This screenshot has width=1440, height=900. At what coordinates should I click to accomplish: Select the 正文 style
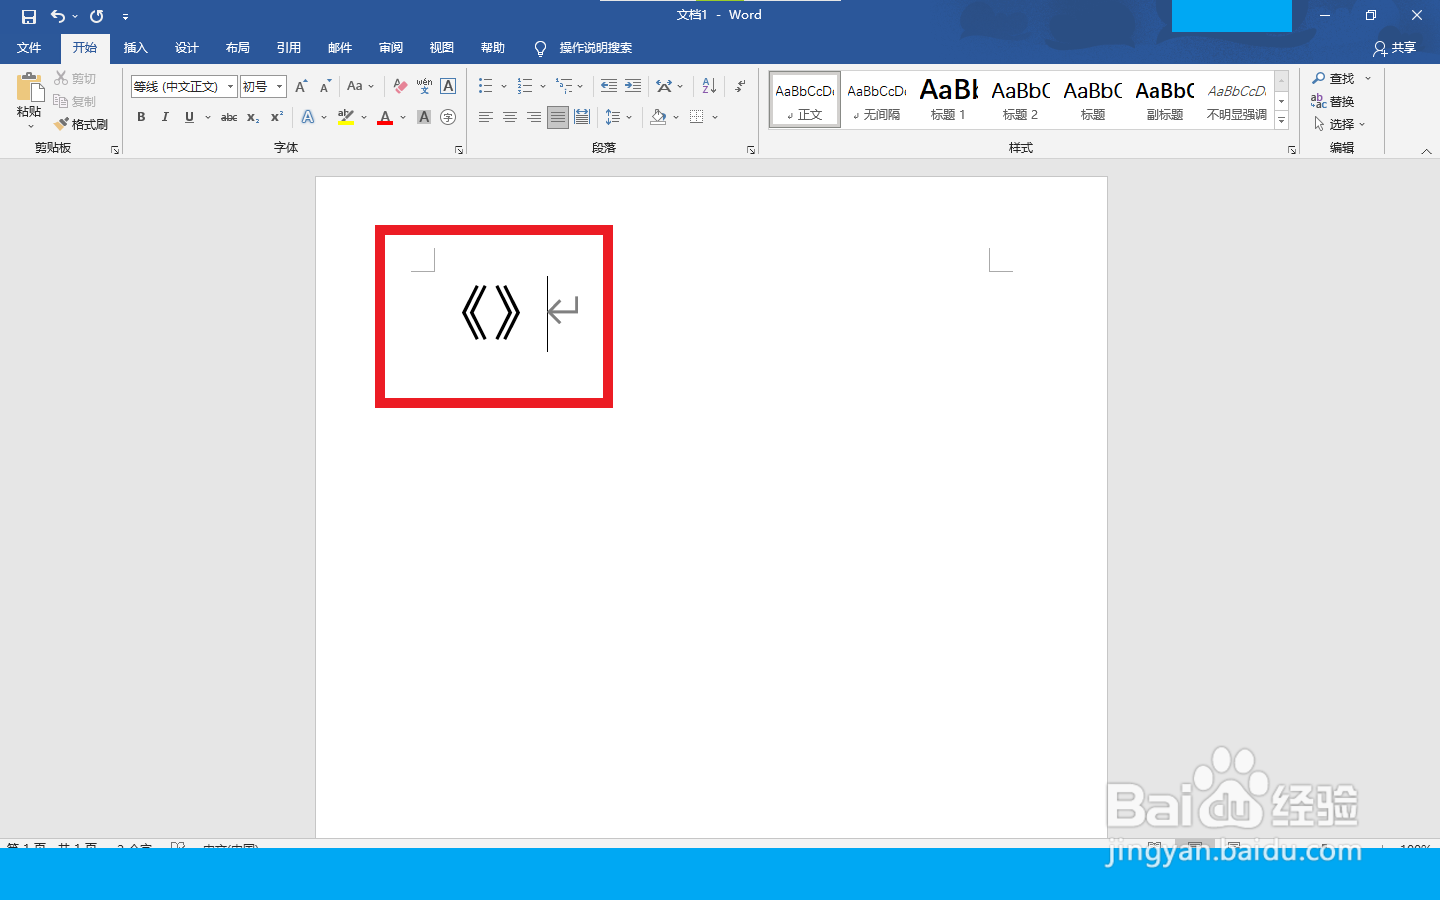pyautogui.click(x=805, y=100)
